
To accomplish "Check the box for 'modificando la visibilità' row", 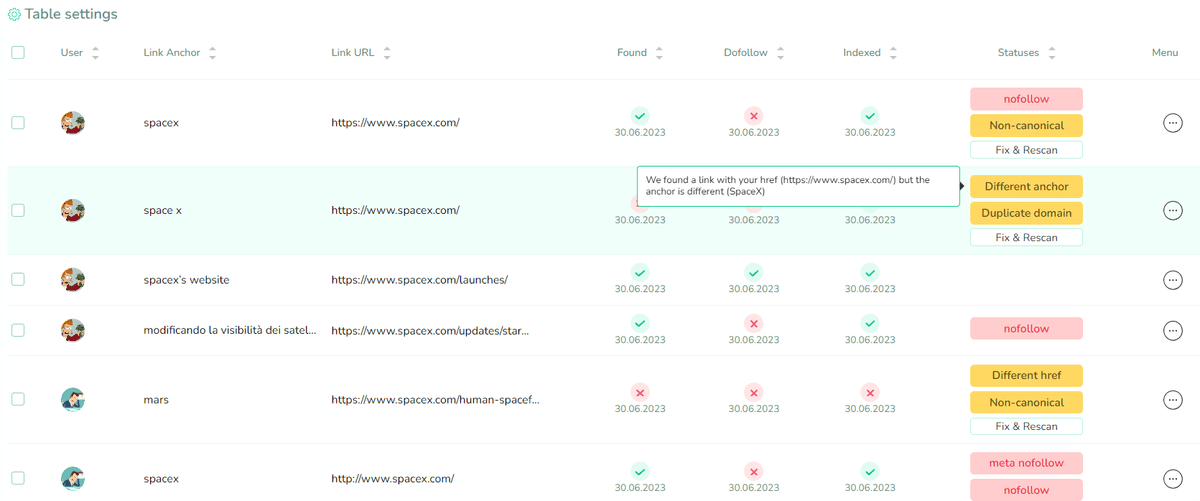I will 18,330.
